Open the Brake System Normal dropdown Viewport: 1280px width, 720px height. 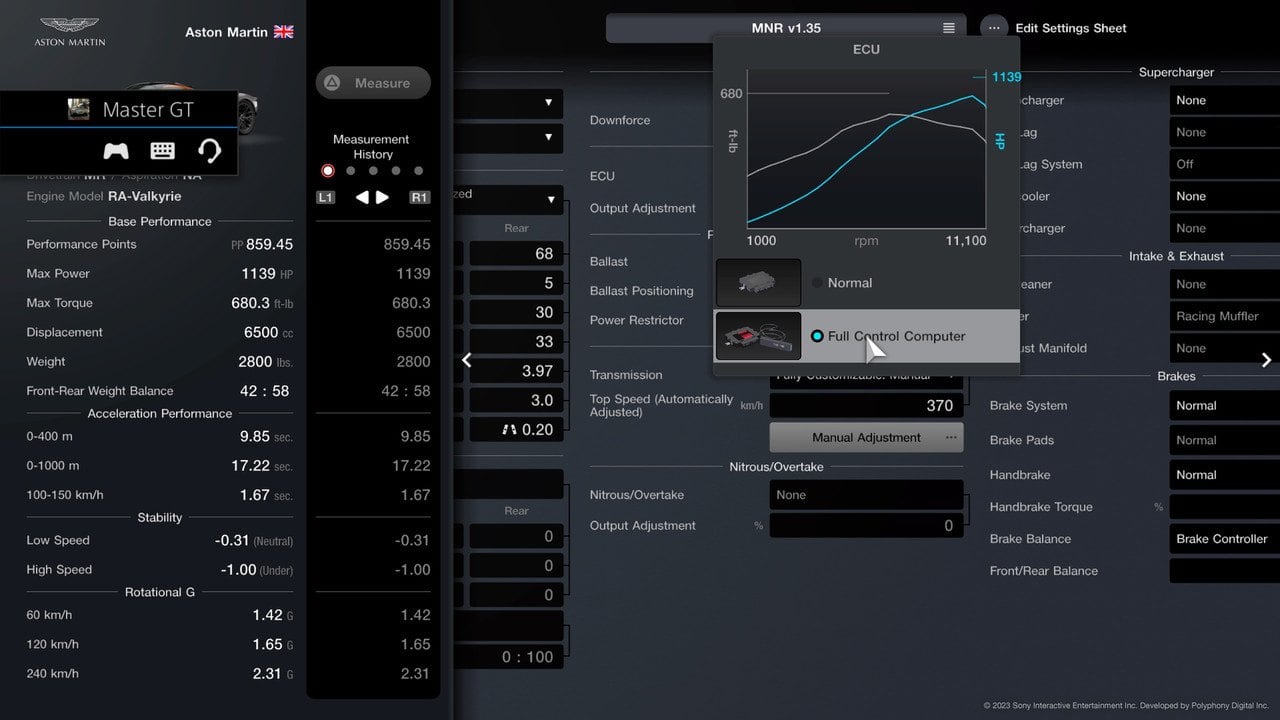tap(1224, 406)
